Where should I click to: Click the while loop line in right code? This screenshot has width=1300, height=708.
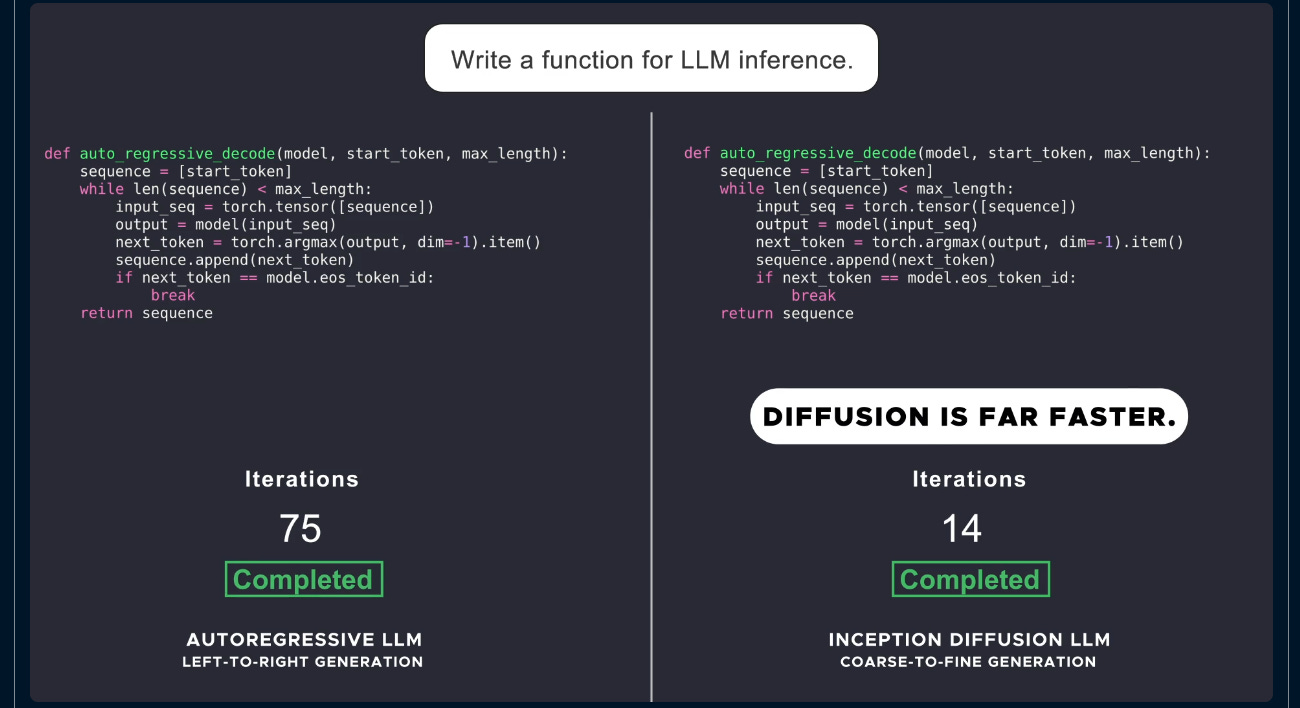click(867, 189)
